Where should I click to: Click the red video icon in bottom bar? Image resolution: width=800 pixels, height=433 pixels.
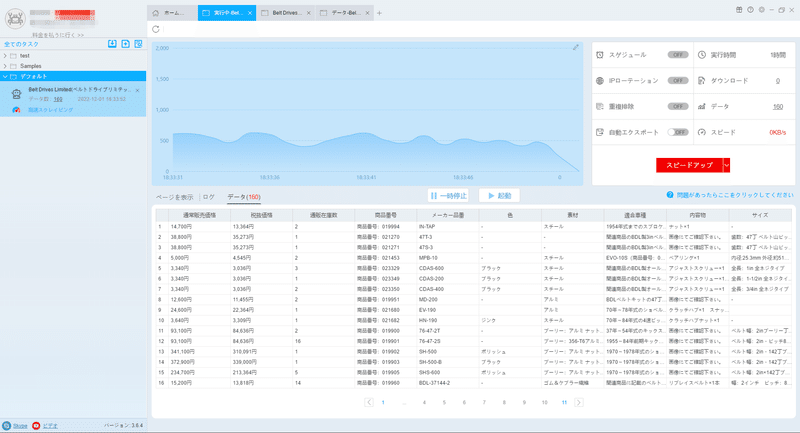(36, 425)
